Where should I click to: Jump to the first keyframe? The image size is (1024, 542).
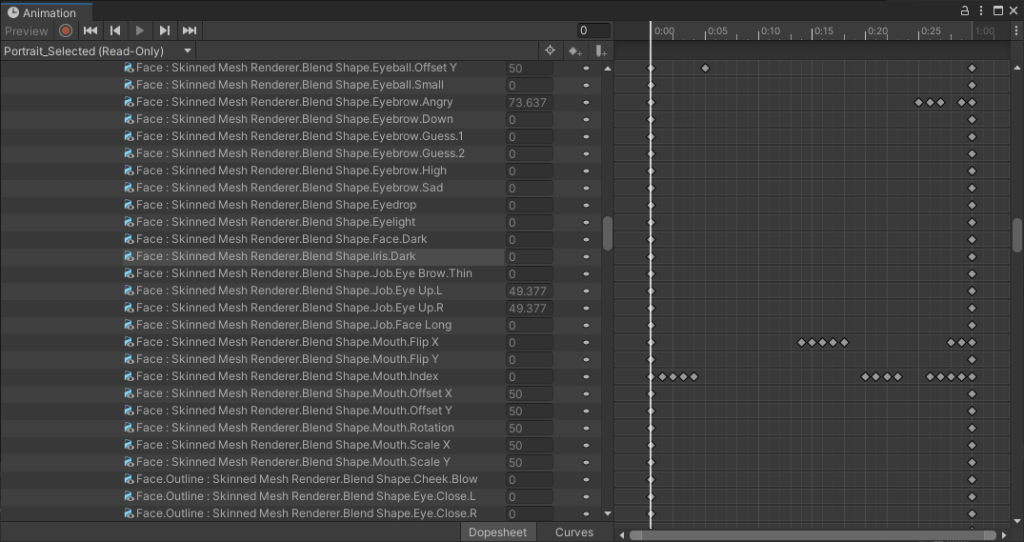(x=90, y=31)
